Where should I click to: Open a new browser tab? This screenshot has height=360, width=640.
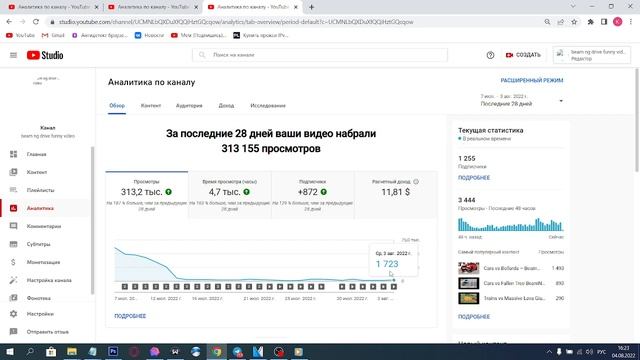click(311, 7)
